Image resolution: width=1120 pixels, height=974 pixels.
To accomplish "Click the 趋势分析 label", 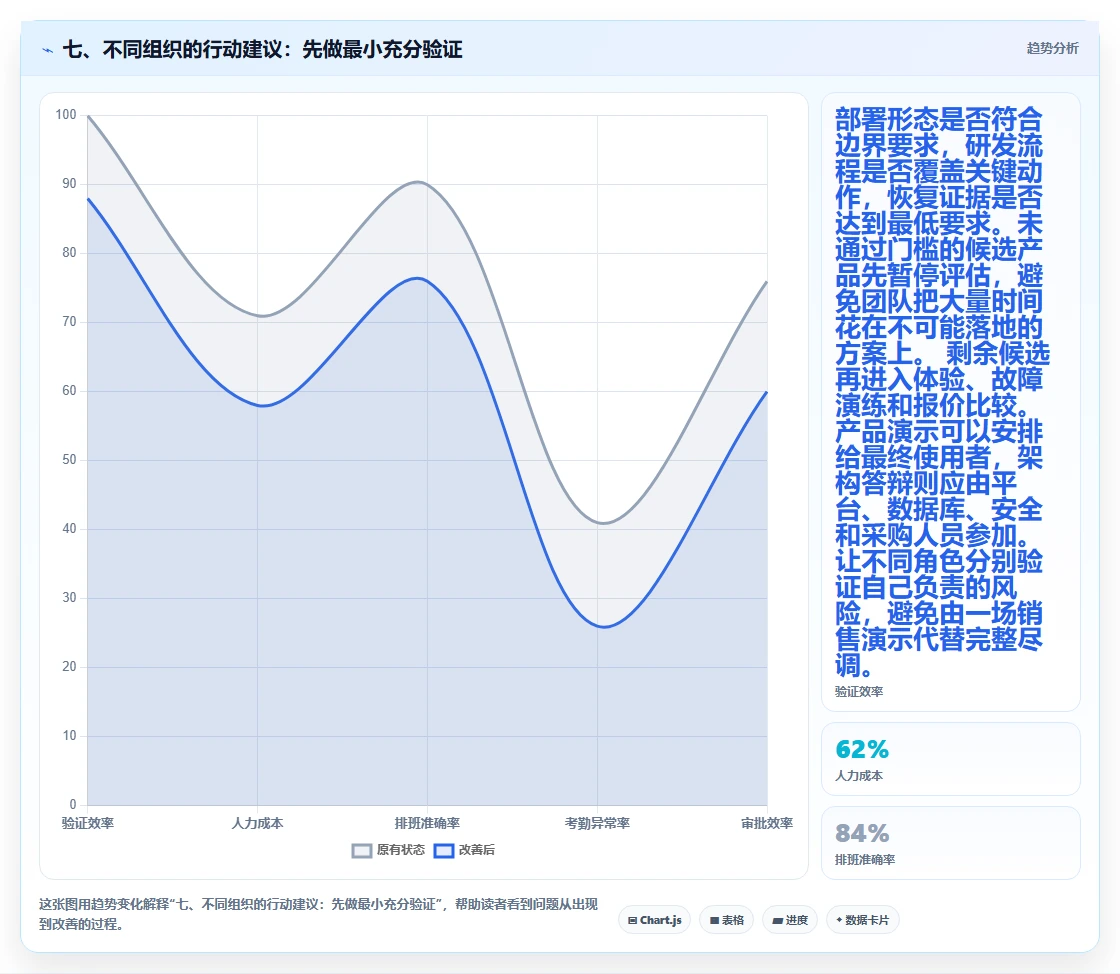I will tap(1052, 49).
